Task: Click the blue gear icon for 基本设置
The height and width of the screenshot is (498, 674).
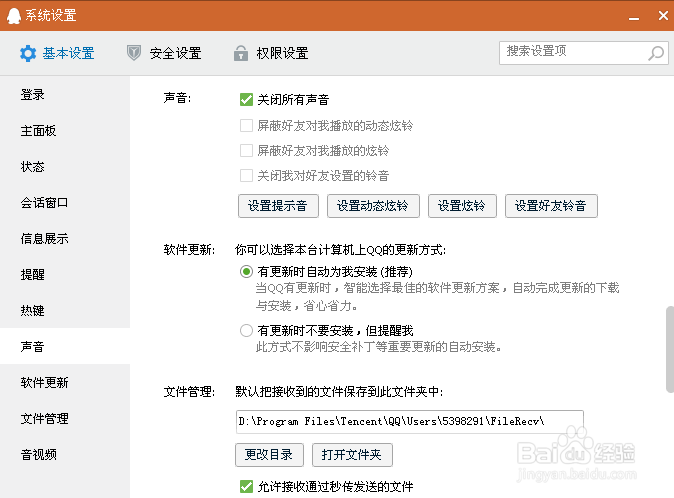Action: click(x=28, y=53)
